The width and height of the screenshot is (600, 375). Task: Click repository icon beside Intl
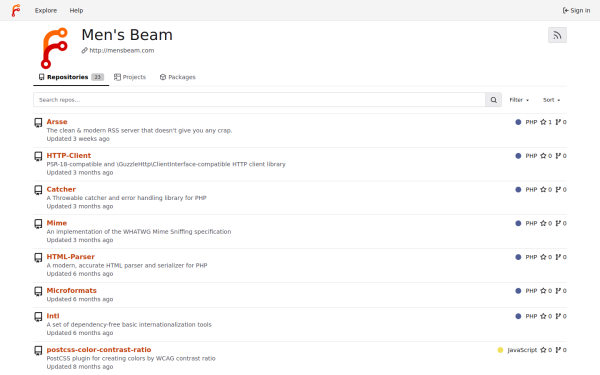coord(38,317)
